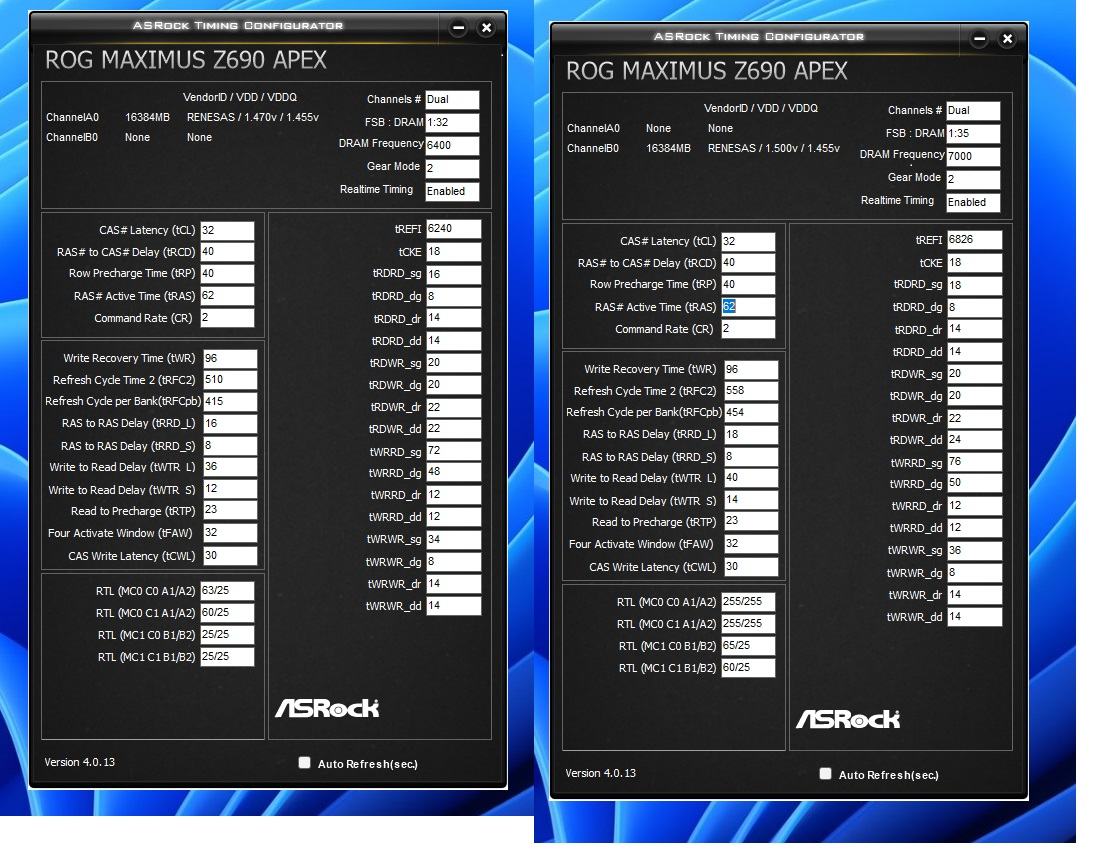Viewport: 1097px width, 850px height.
Task: Click tWTR_S field showing 14
Action: point(751,500)
